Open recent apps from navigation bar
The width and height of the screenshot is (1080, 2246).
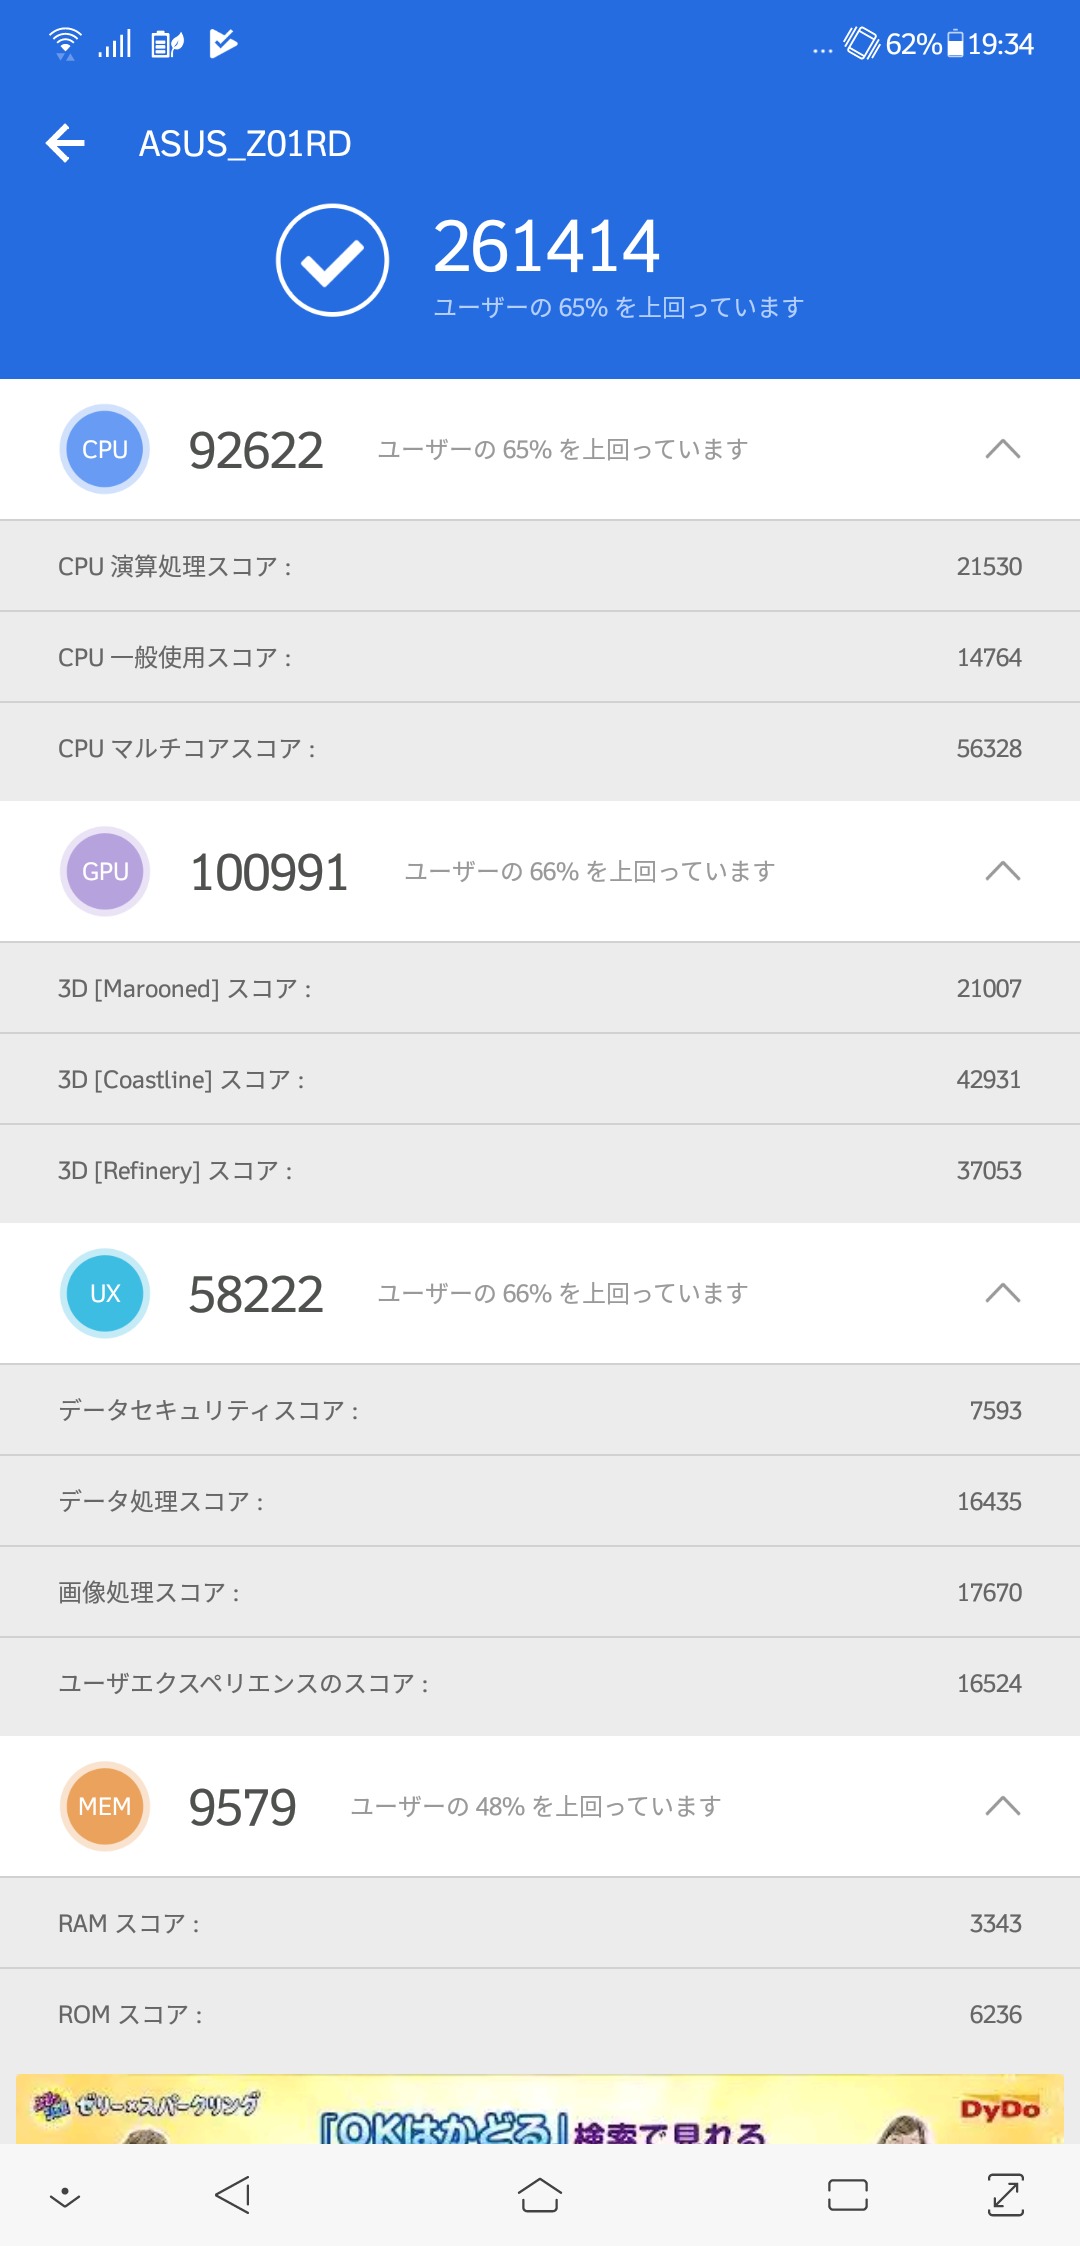(847, 2195)
